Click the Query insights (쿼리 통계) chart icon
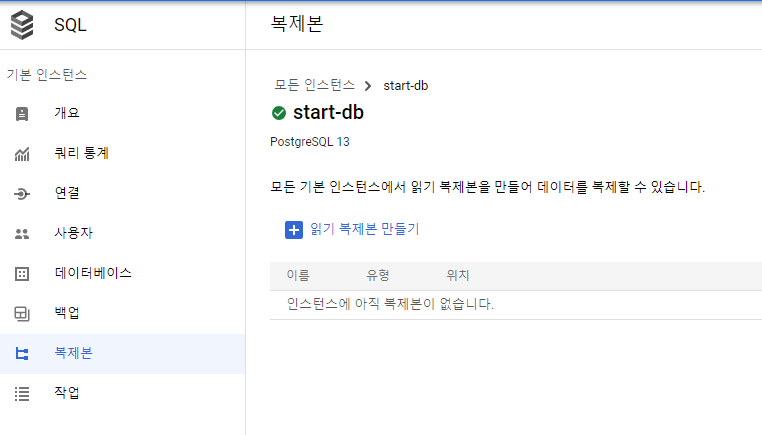The image size is (762, 435). (22, 154)
